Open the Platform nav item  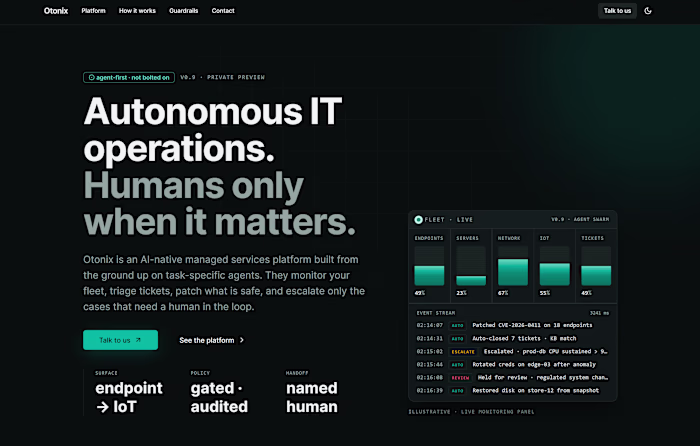click(x=93, y=11)
